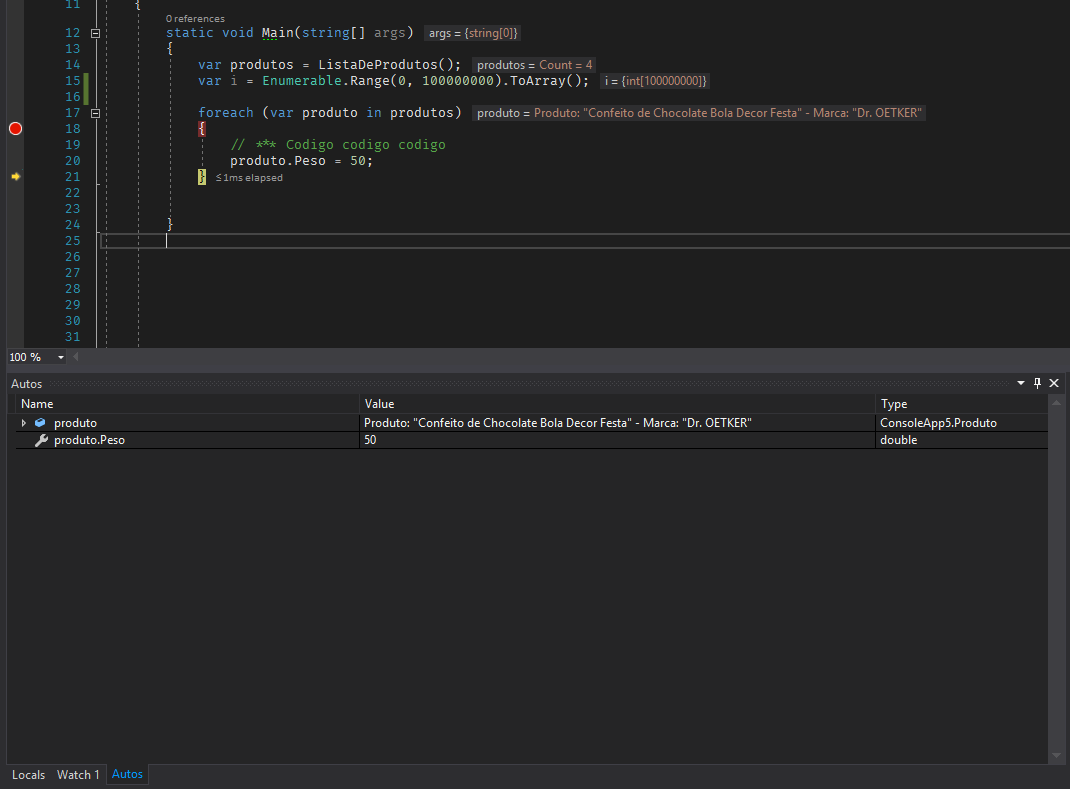This screenshot has height=789, width=1070.
Task: Click line number 25 in the gutter
Action: point(73,241)
